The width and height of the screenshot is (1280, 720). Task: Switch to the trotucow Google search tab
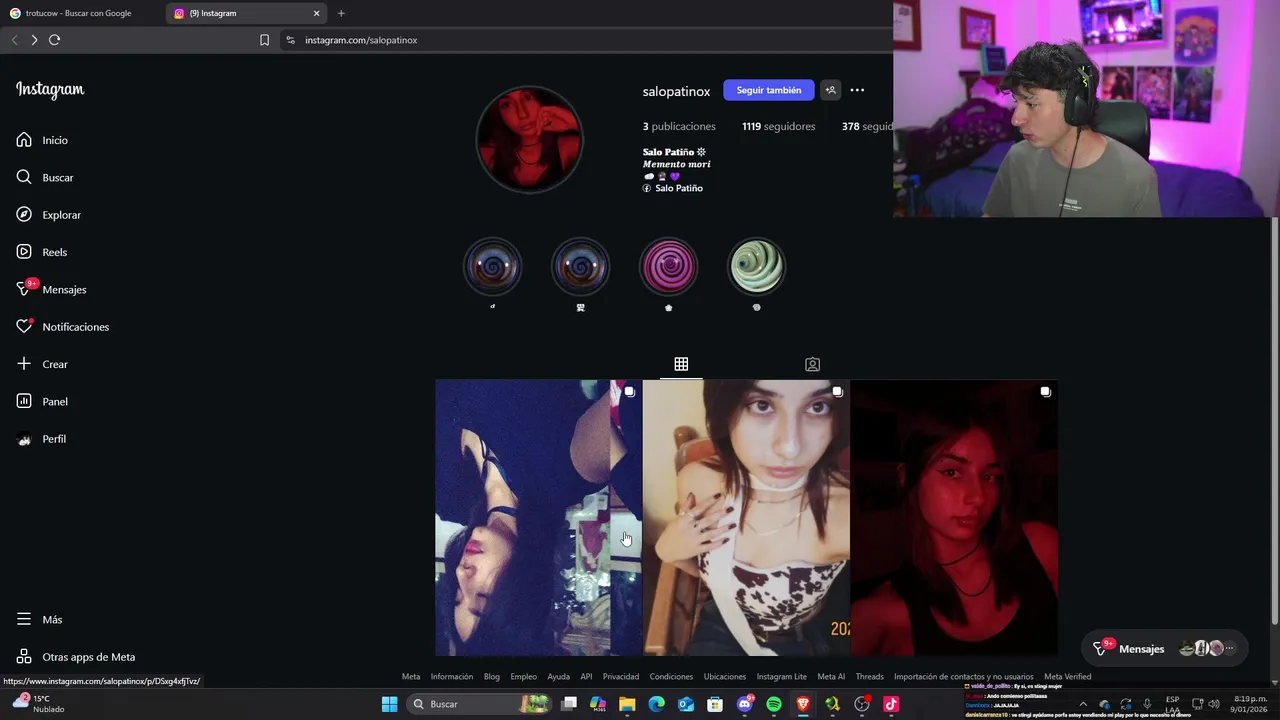pos(78,13)
